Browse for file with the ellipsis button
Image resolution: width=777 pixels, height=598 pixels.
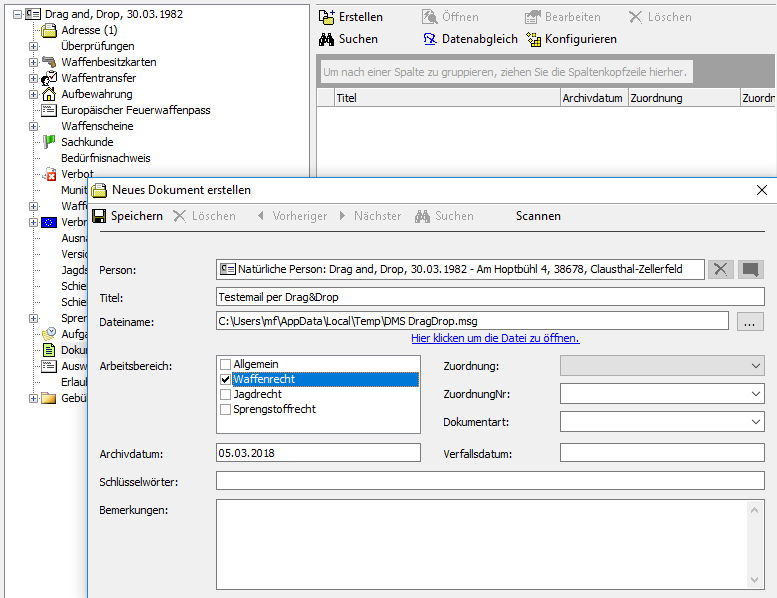coord(751,321)
